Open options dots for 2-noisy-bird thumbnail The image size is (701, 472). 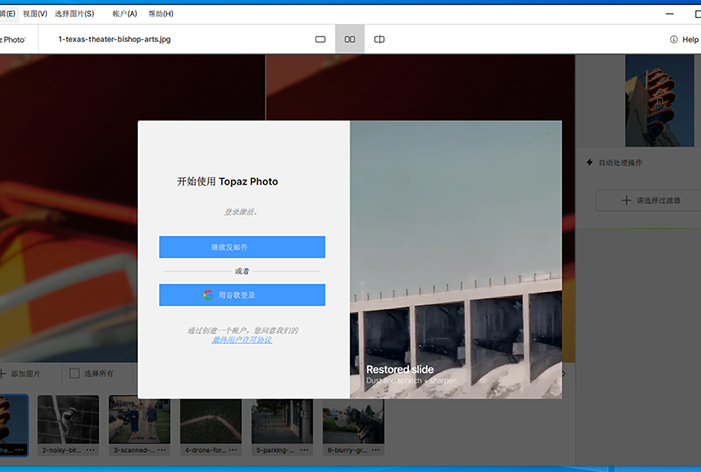91,450
